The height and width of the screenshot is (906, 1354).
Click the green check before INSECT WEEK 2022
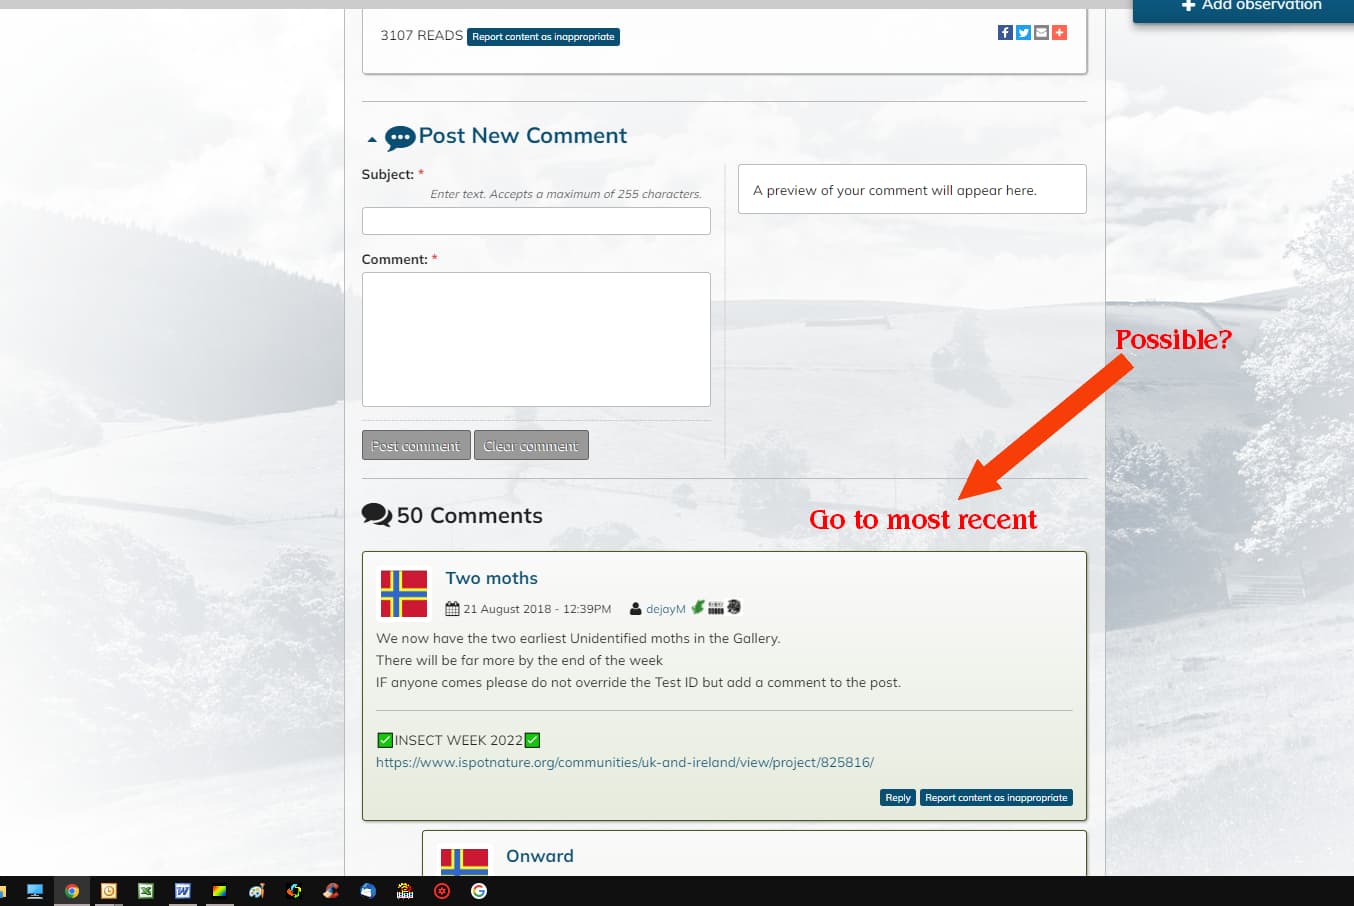[x=385, y=740]
